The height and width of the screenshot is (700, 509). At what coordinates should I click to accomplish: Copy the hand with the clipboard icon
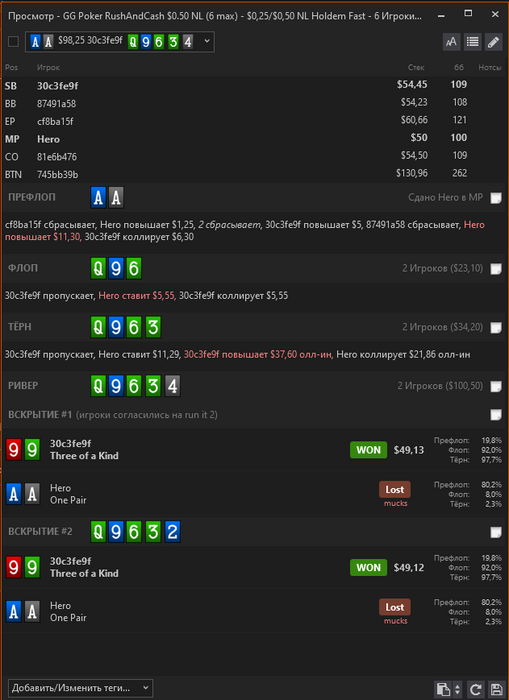[443, 689]
